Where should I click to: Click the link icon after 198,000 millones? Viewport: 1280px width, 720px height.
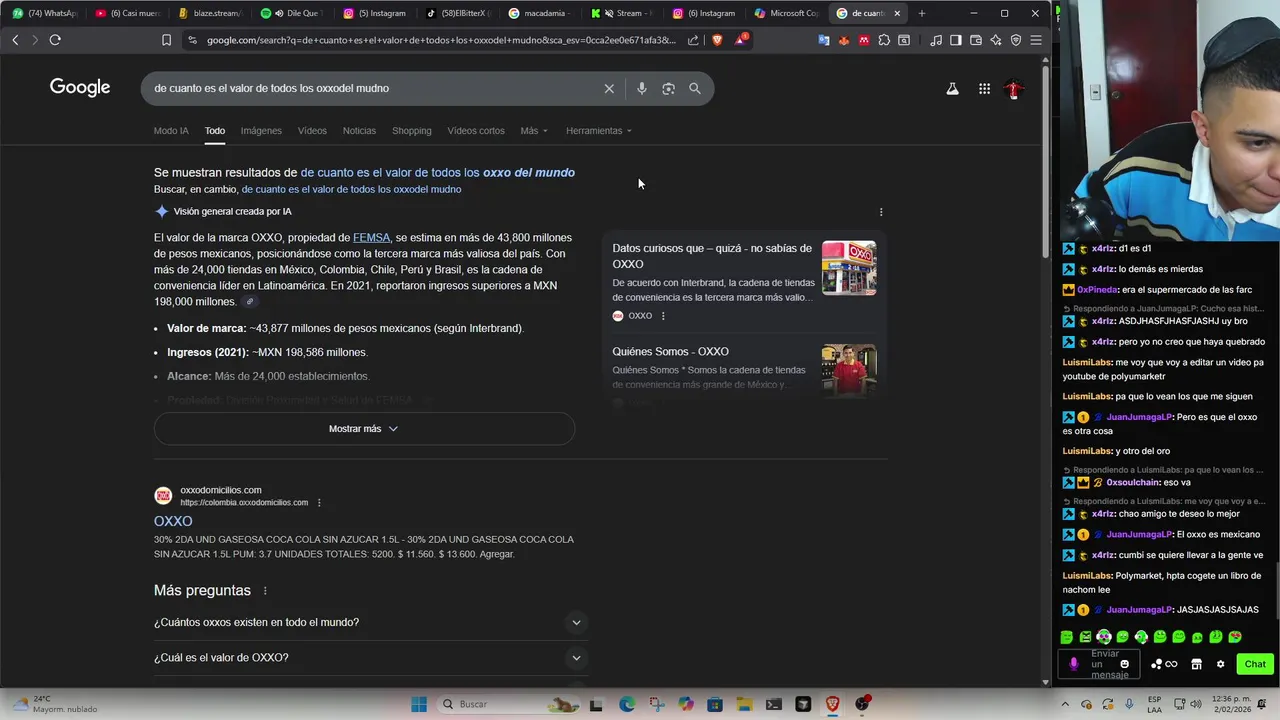[250, 302]
